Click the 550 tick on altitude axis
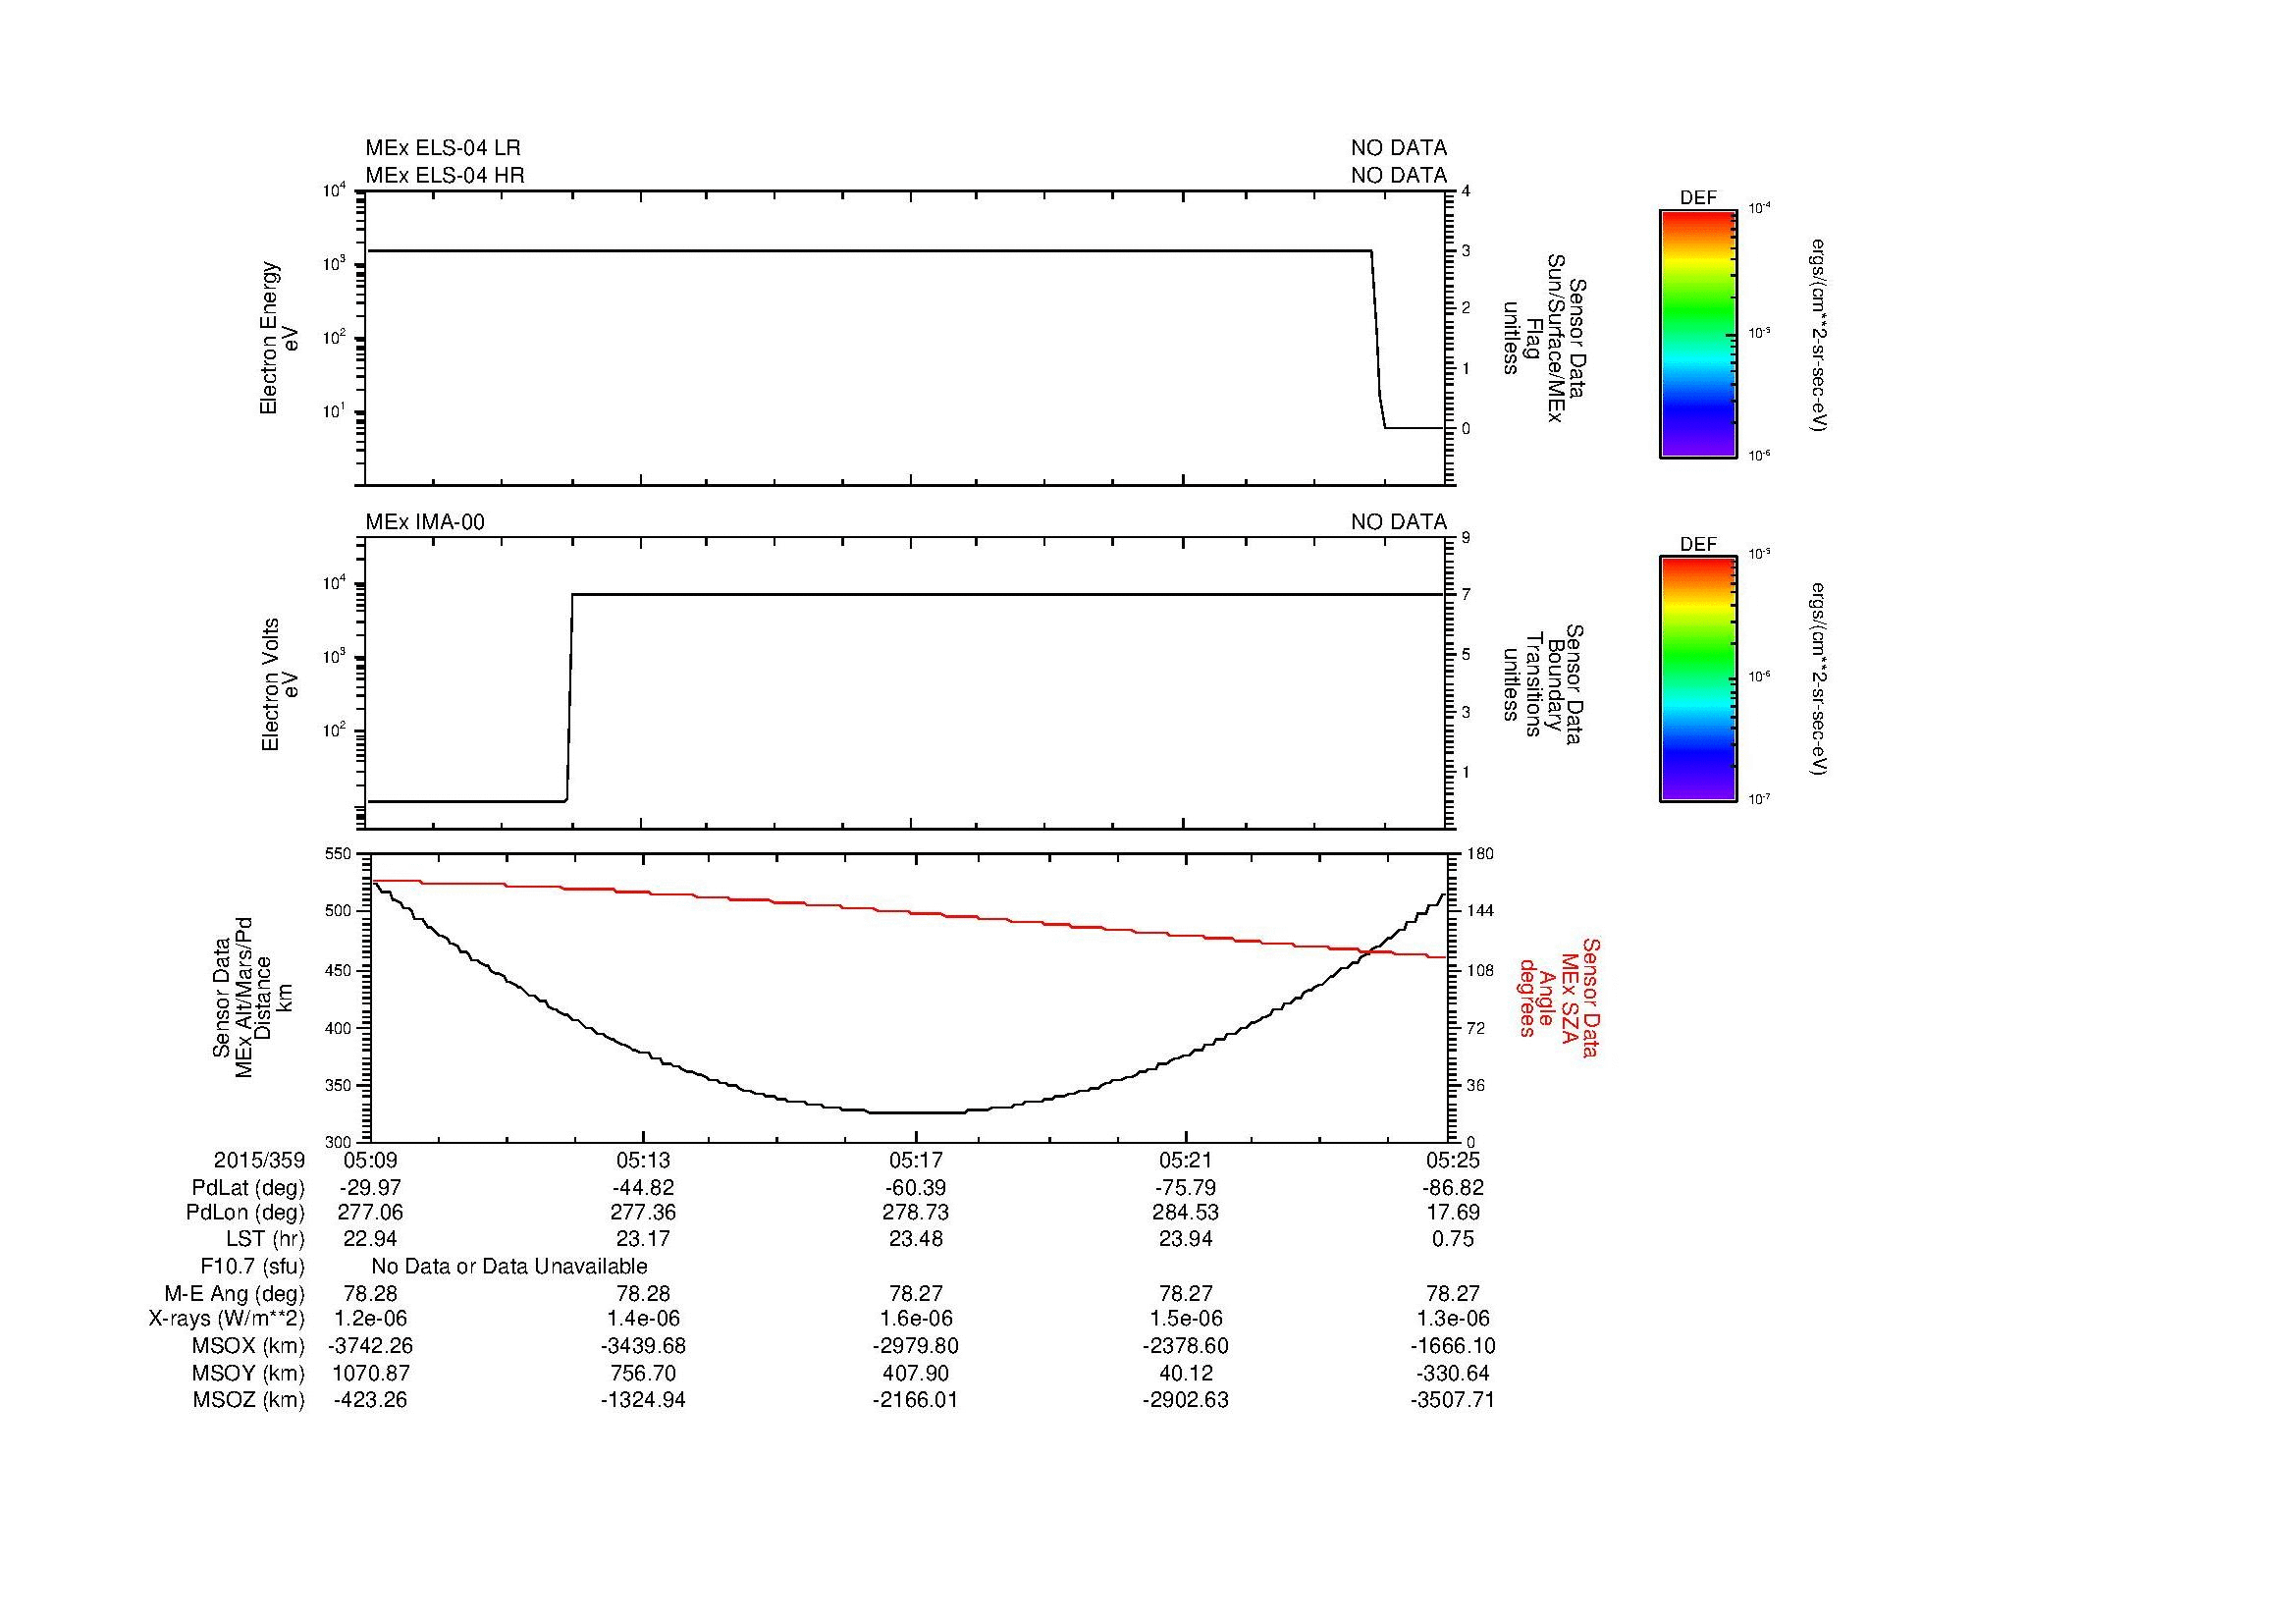This screenshot has height=1623, width=2296. 339,854
